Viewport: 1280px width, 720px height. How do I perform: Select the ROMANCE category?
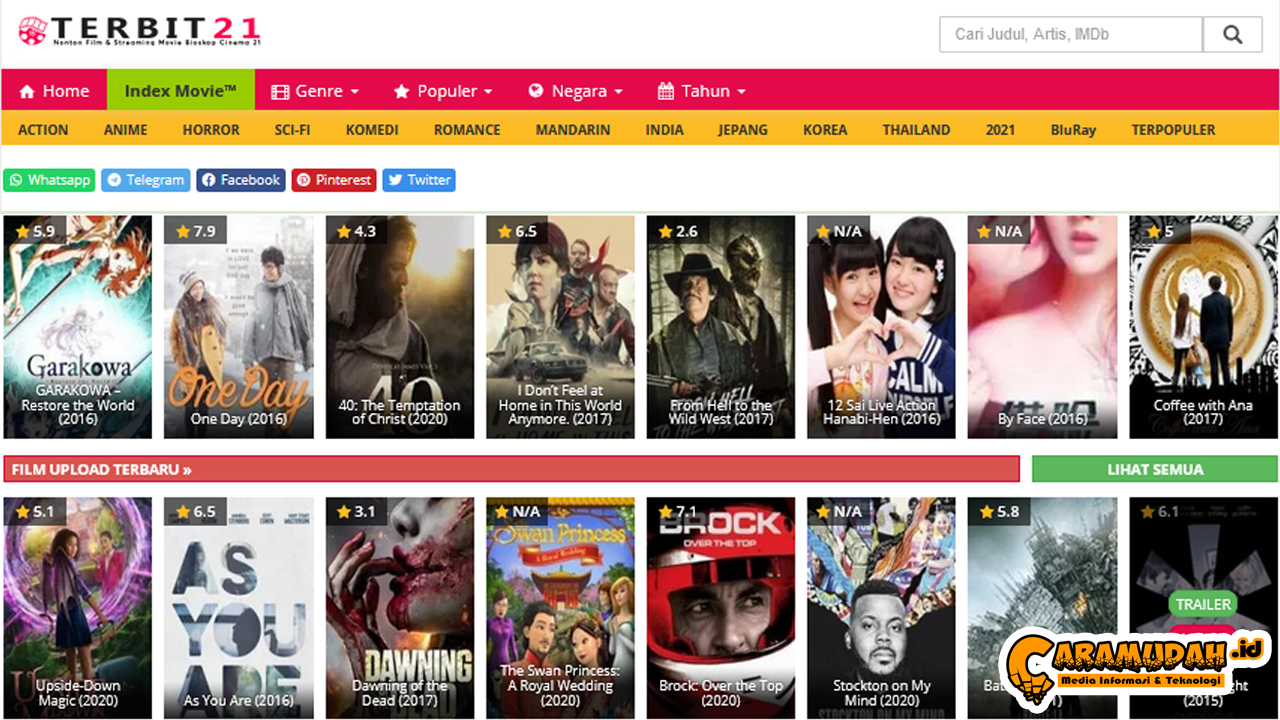pyautogui.click(x=467, y=130)
